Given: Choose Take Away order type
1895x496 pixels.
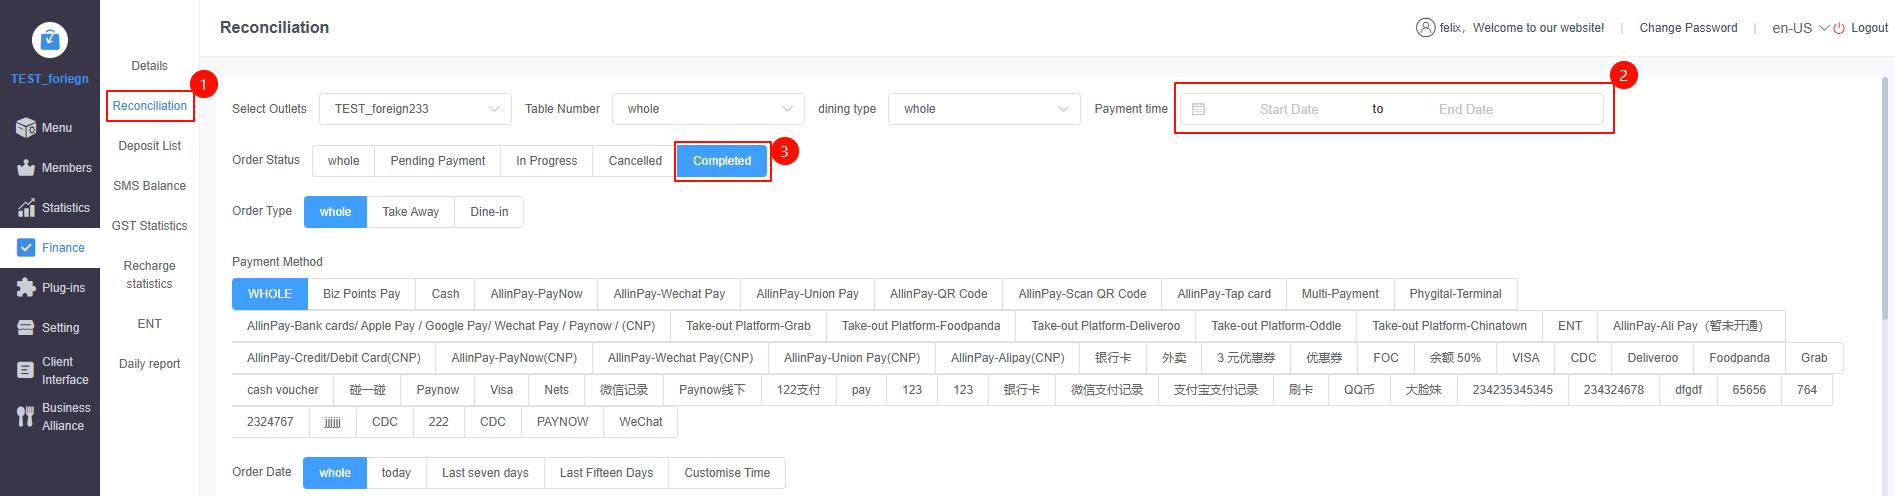Looking at the screenshot, I should 410,212.
